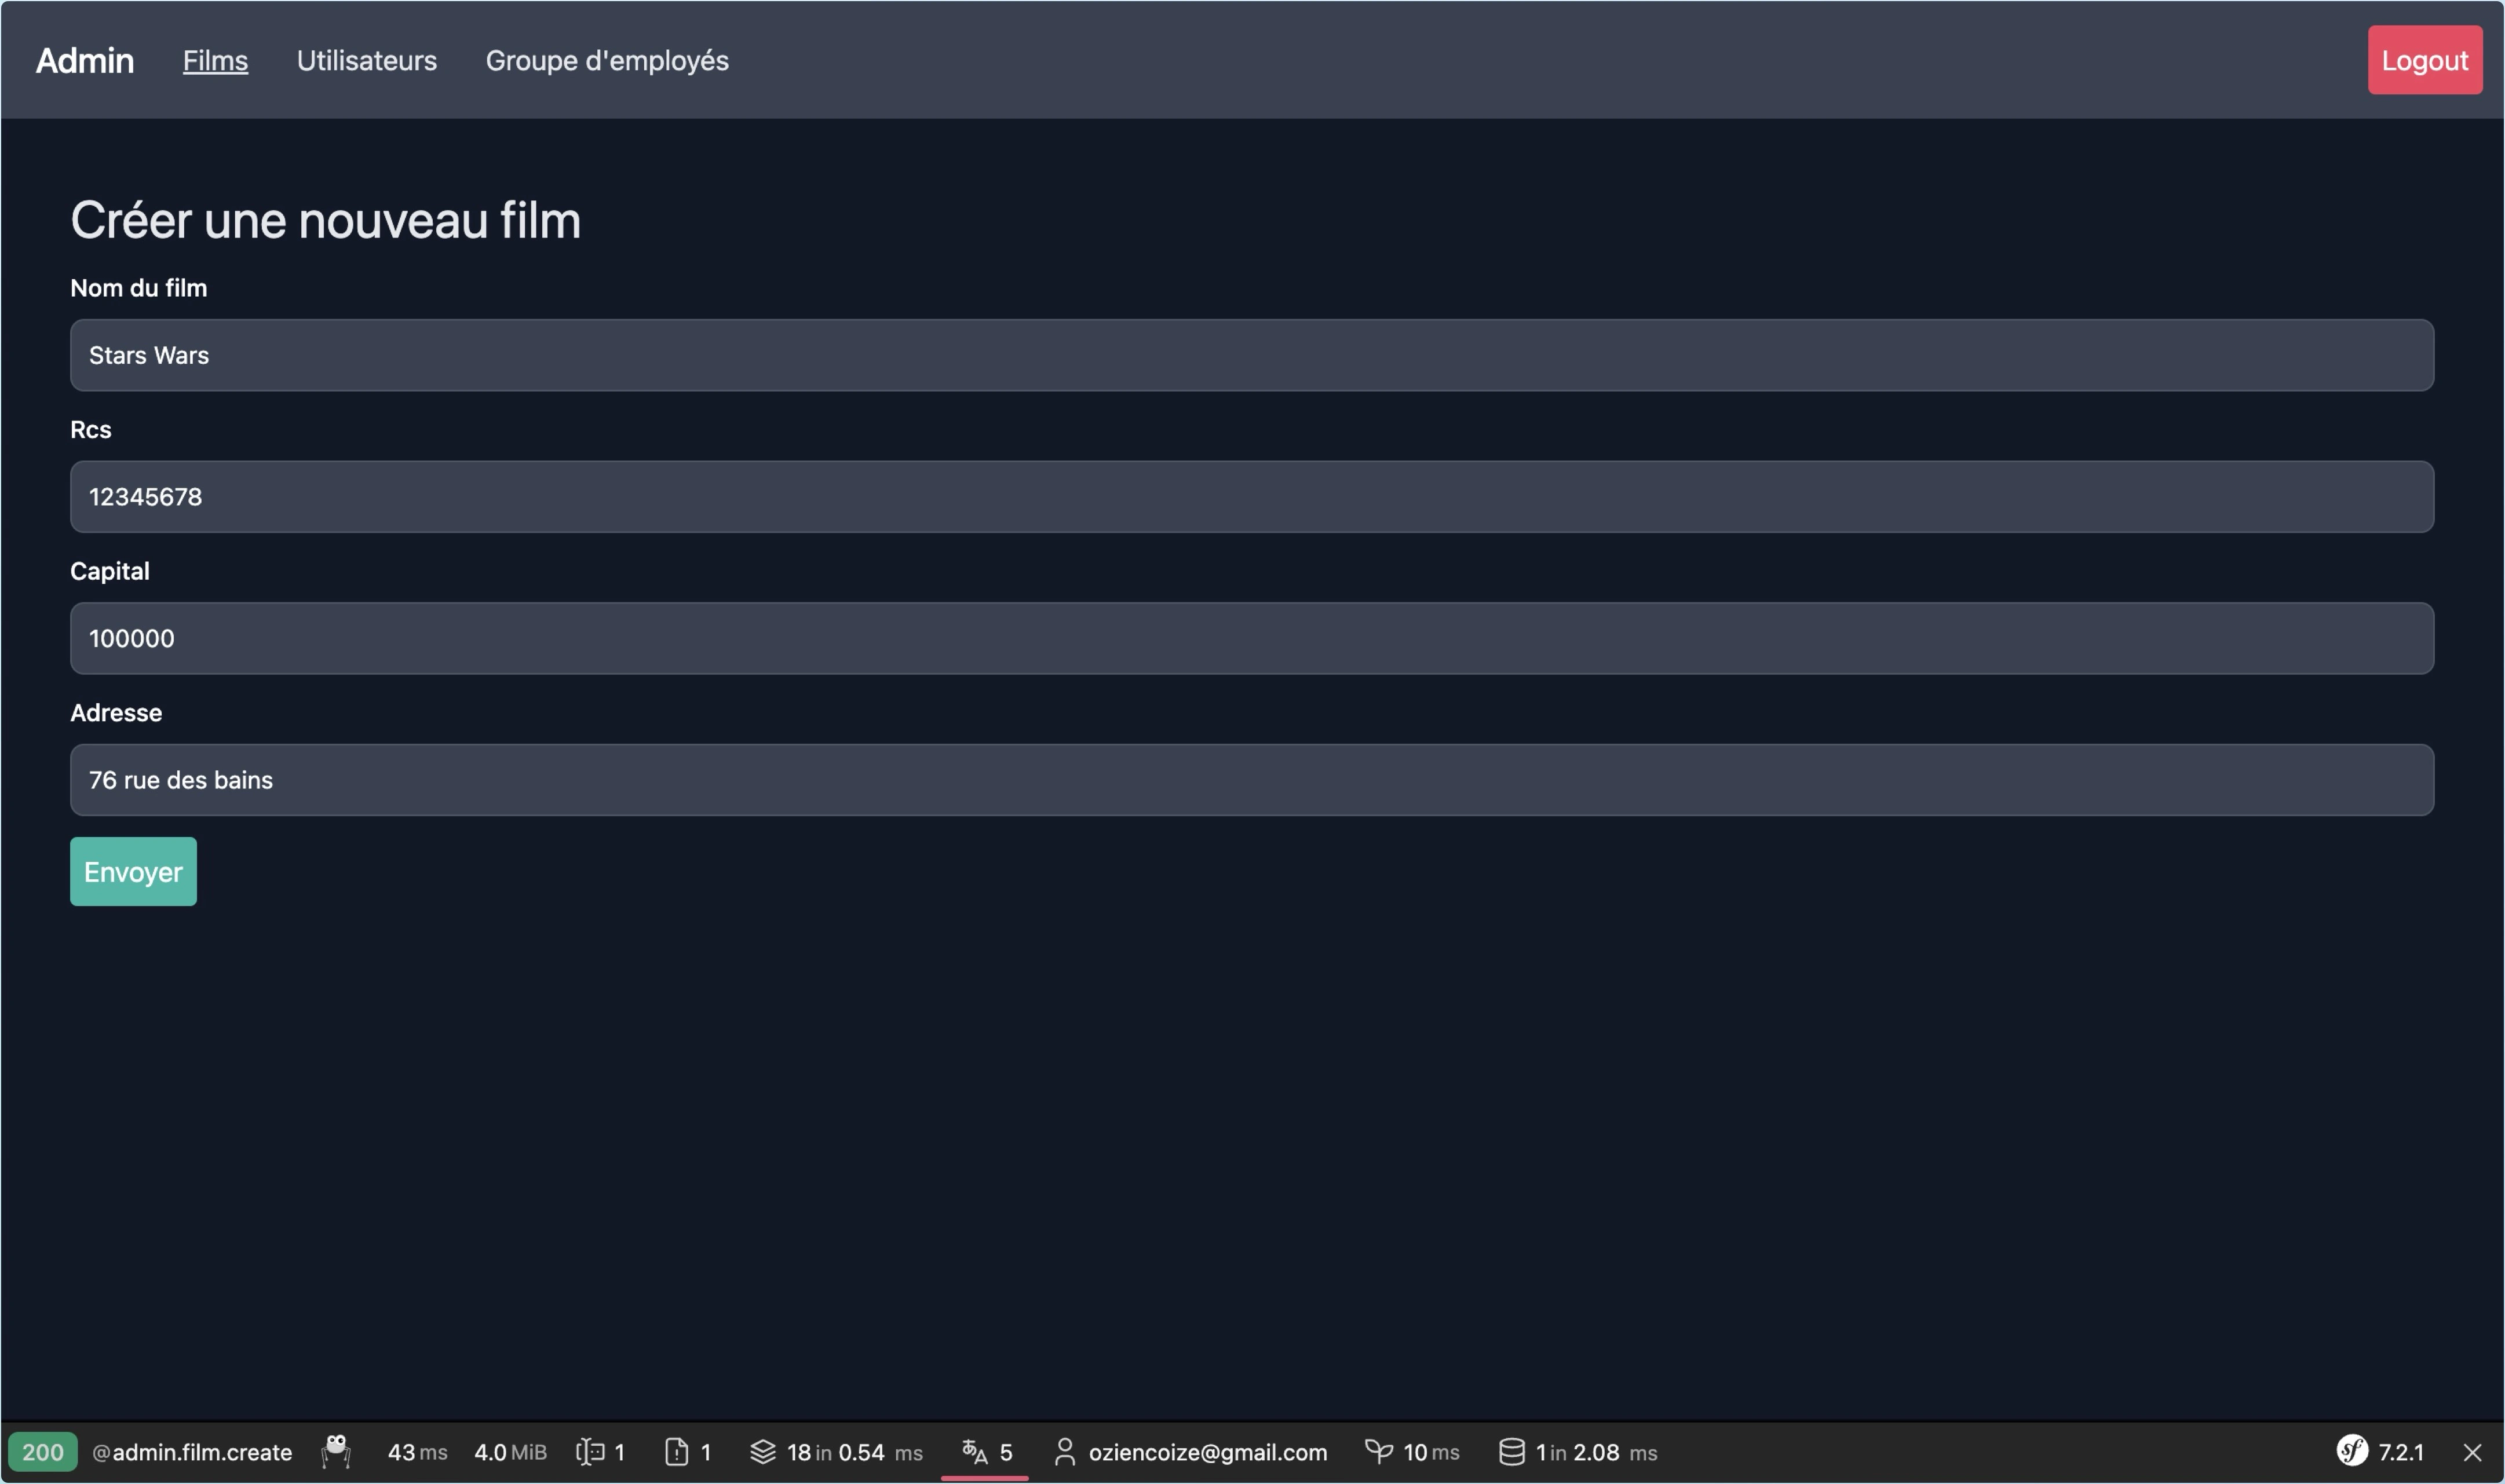Viewport: 2505px width, 1484px height.
Task: Click the database icon showing 1 query
Action: coord(1512,1452)
